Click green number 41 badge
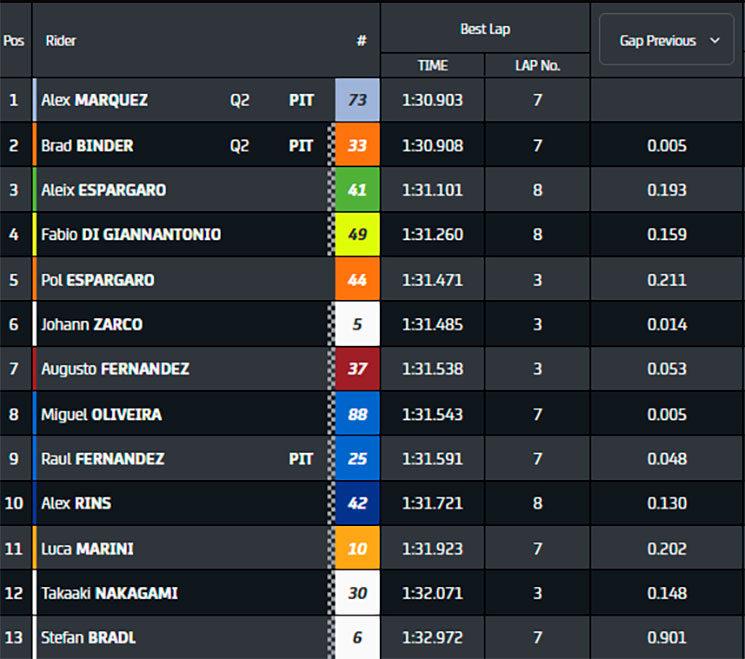 357,190
